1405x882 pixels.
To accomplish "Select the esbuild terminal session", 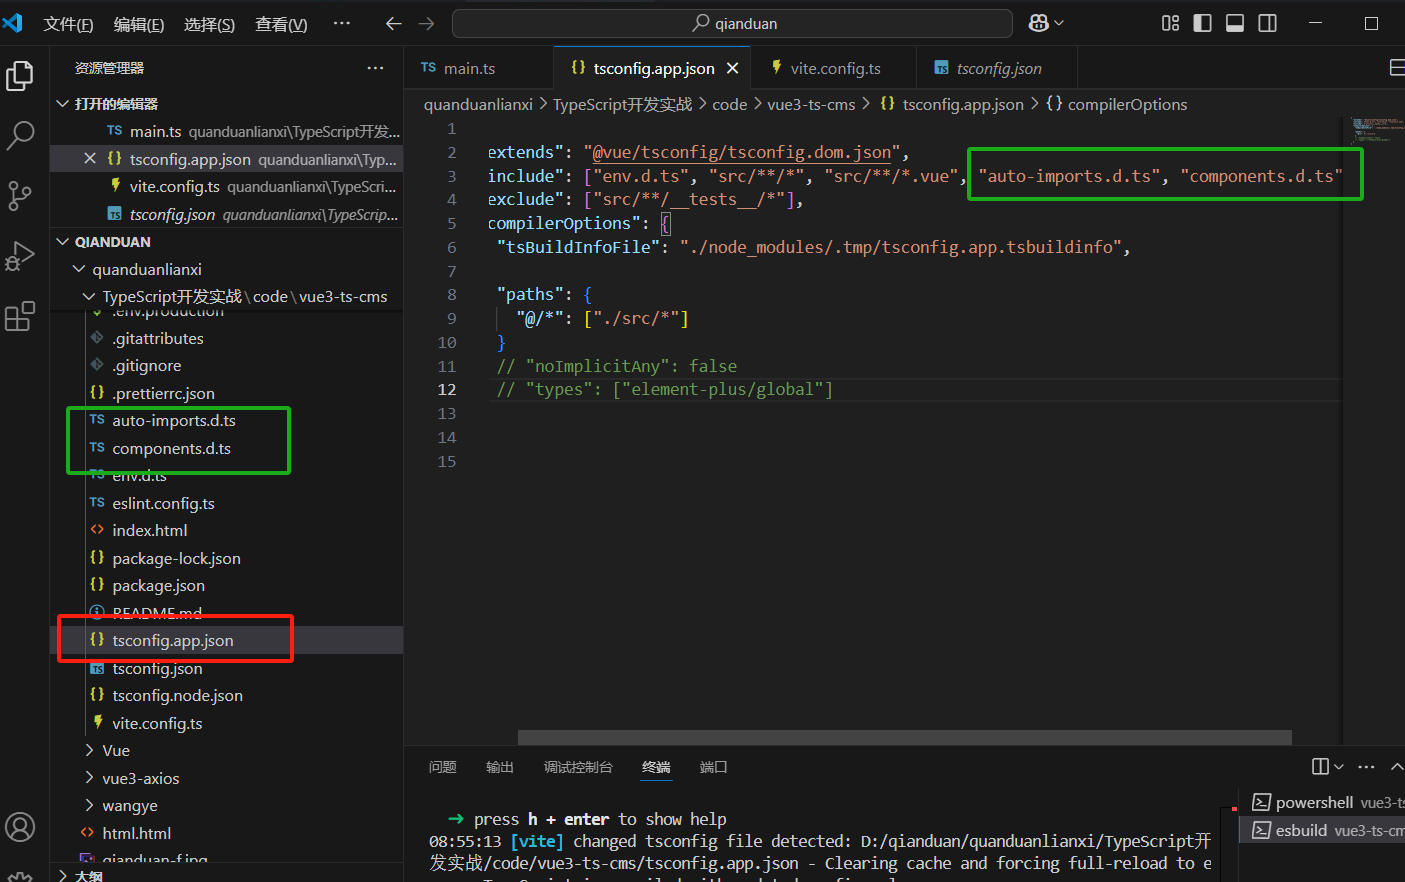I will point(1301,830).
